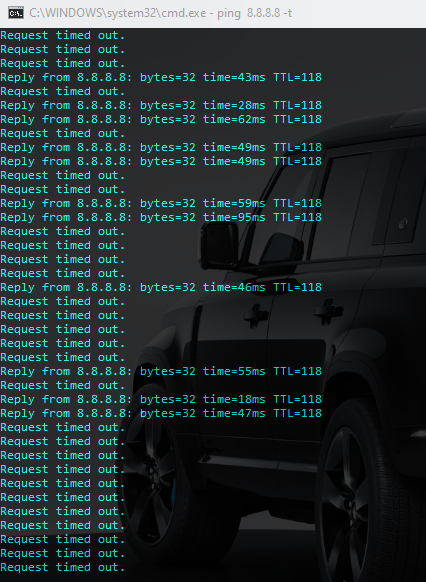This screenshot has width=426, height=582.
Task: Click the timed out line between 55ms and 18ms replies
Action: [x=62, y=385]
